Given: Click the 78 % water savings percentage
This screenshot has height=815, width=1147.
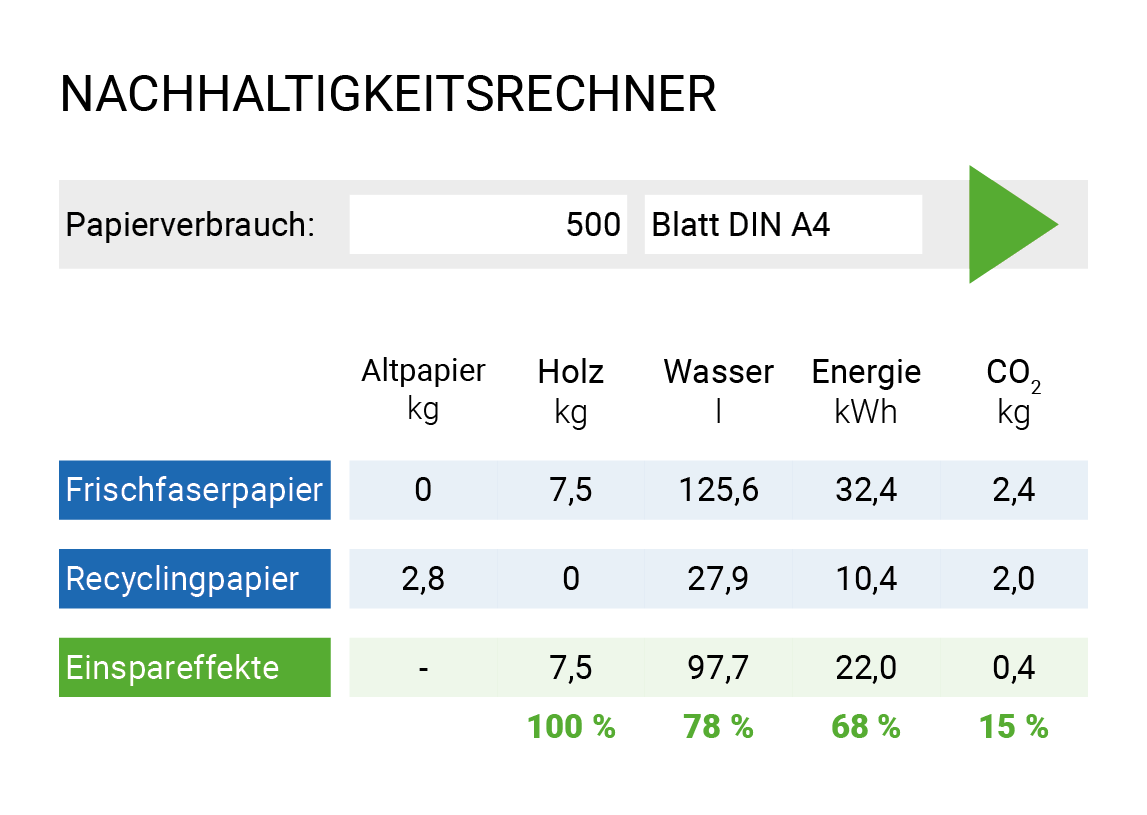Looking at the screenshot, I should [718, 727].
